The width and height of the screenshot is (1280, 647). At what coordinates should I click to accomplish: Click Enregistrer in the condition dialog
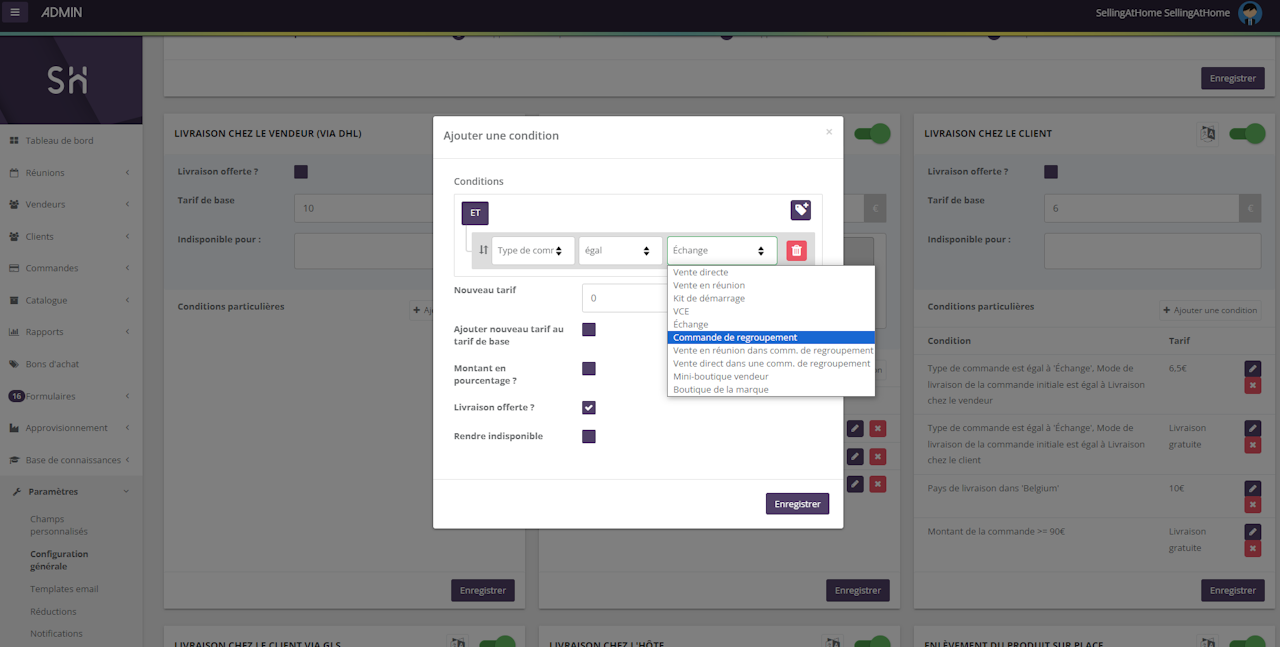(797, 504)
